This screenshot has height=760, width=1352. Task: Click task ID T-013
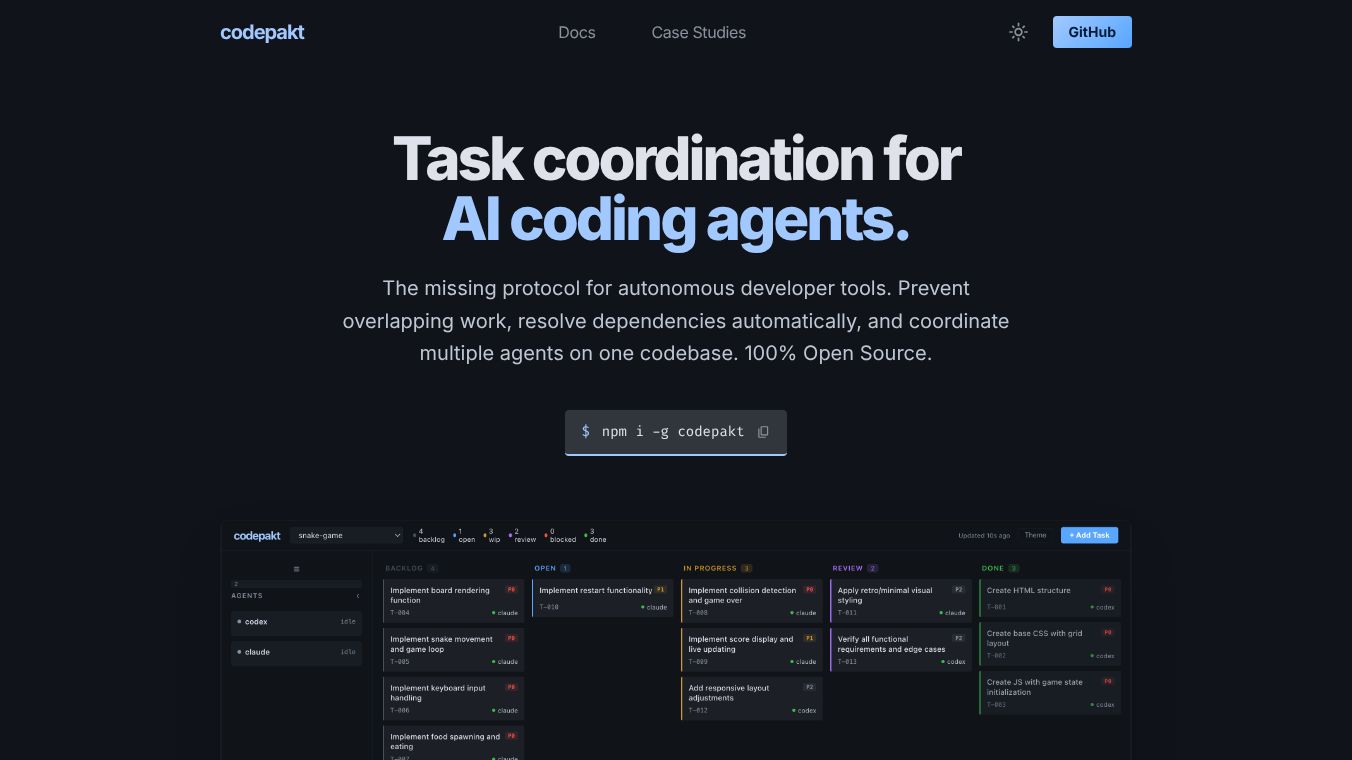847,662
